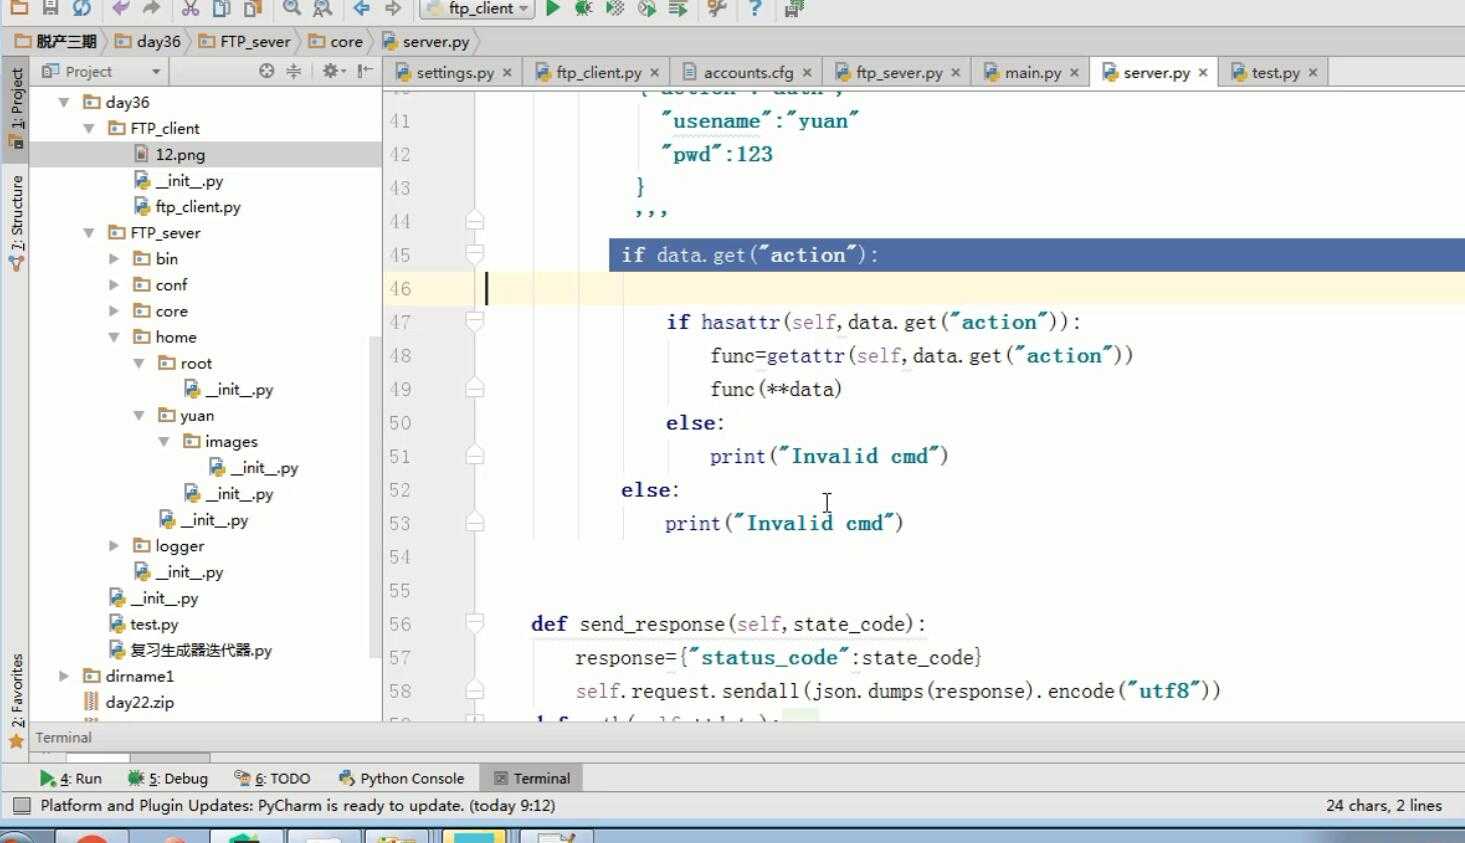The width and height of the screenshot is (1465, 843).
Task: Toggle the Python Console tool window
Action: 401,778
